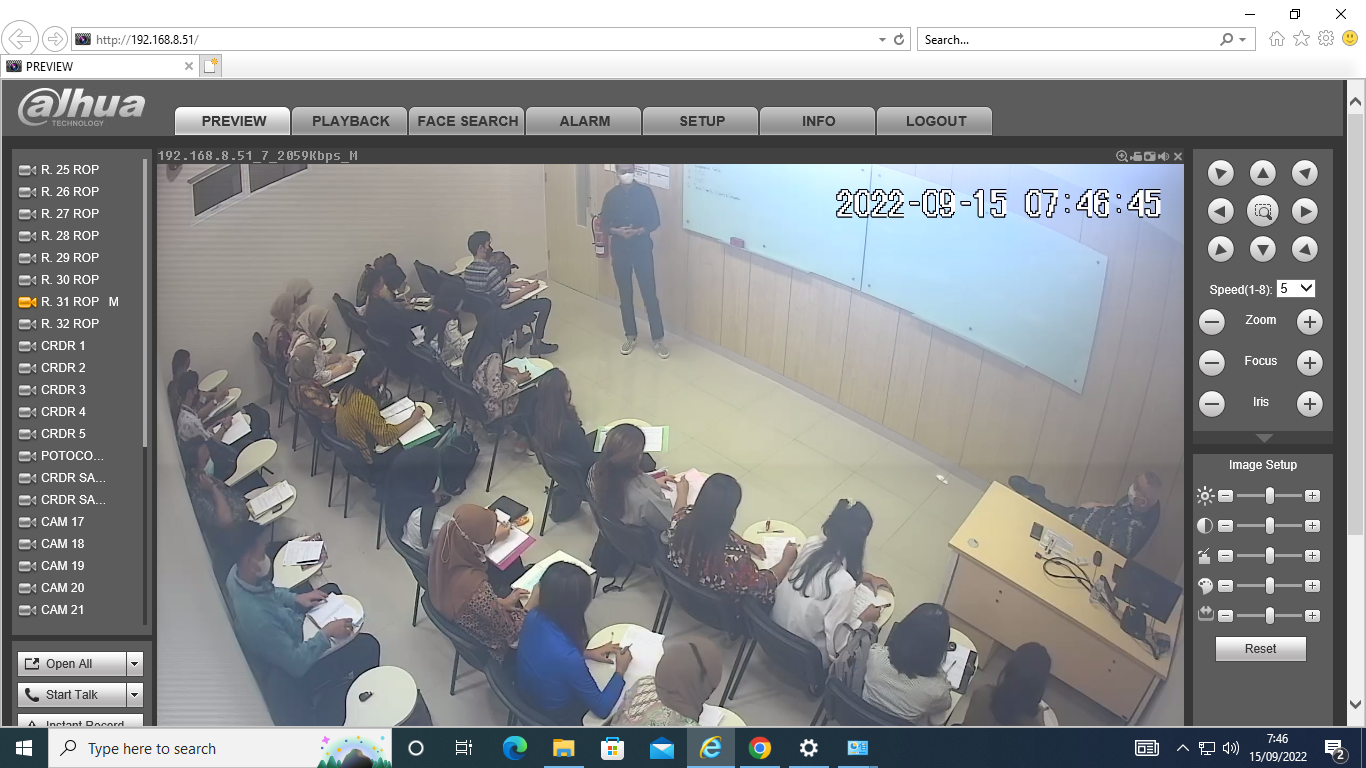1366x768 pixels.
Task: Increase Focus with the plus button
Action: (1310, 363)
